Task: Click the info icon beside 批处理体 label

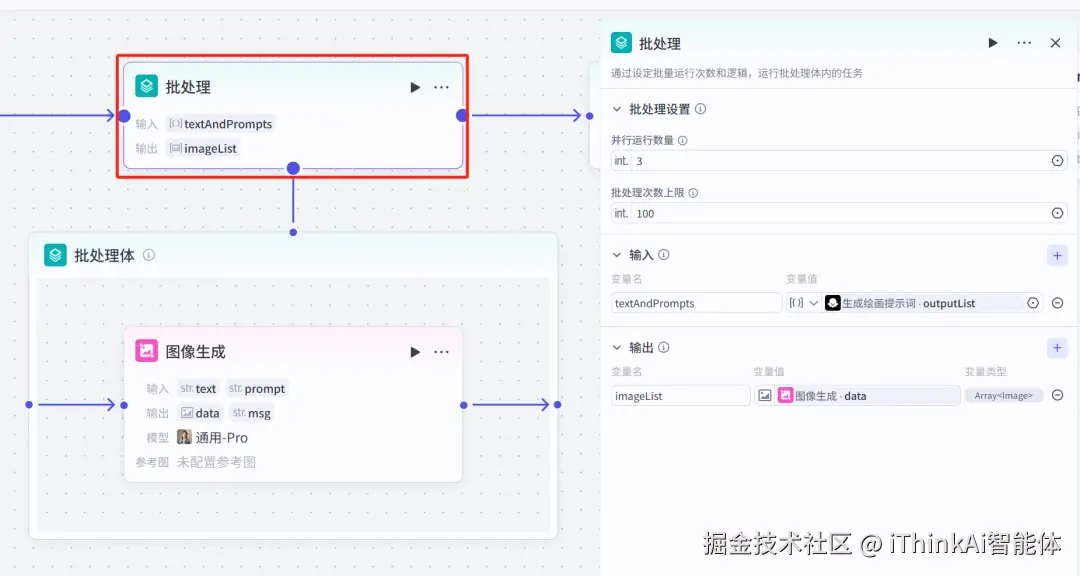Action: click(148, 255)
